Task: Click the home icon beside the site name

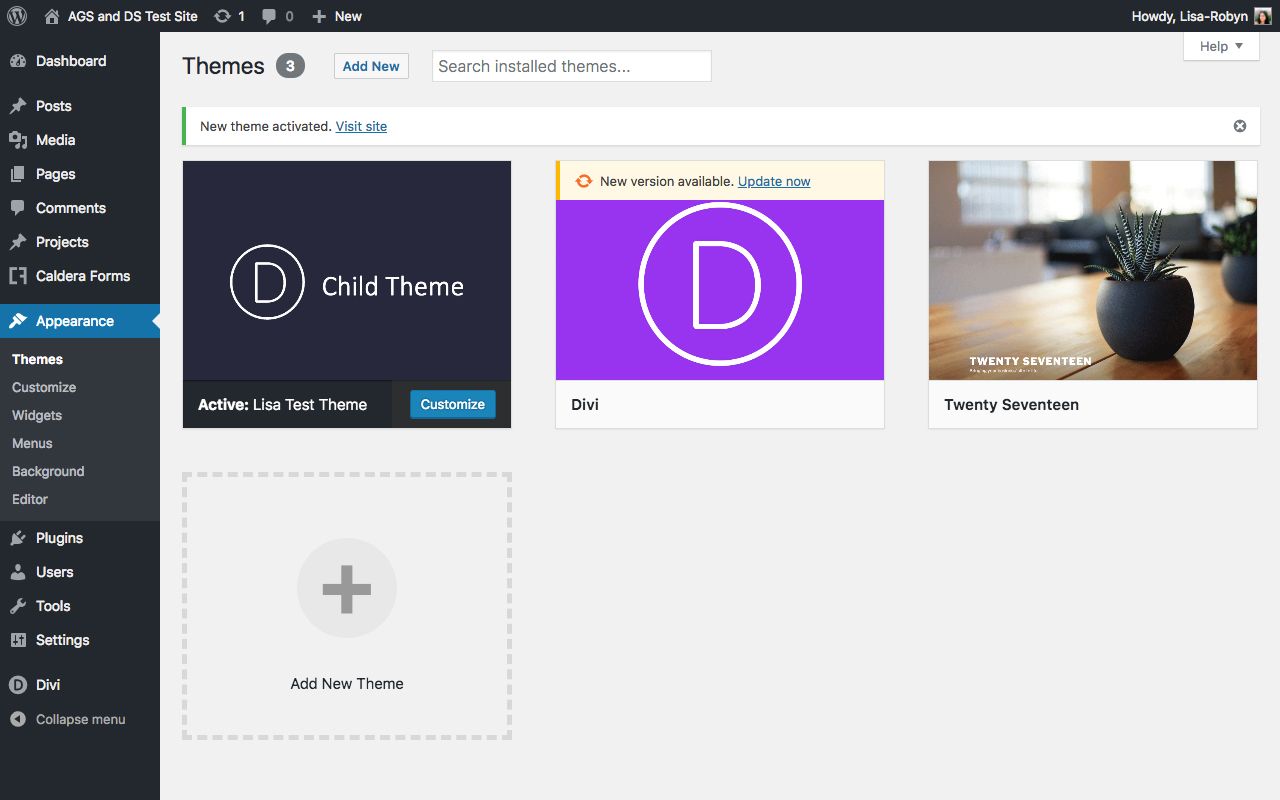Action: tap(52, 16)
